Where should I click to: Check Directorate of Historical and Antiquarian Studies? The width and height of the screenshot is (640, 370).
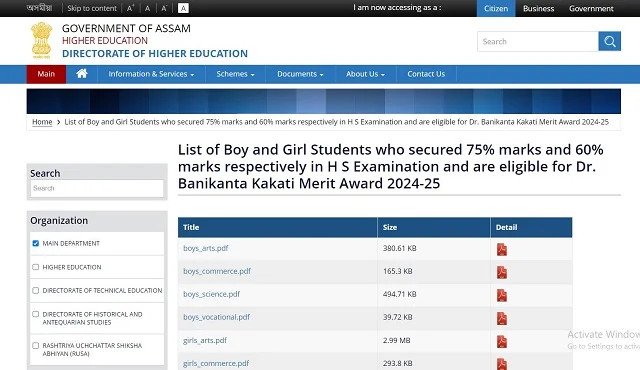[36, 314]
